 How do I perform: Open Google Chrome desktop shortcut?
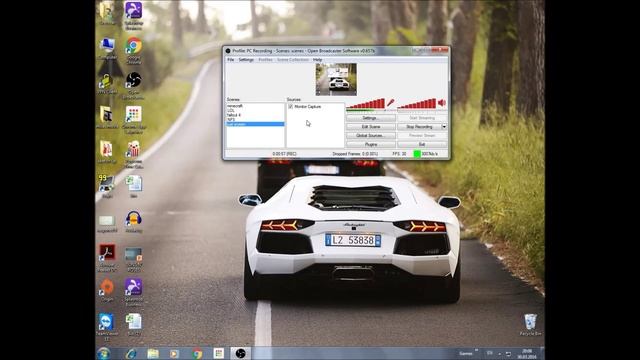click(133, 50)
